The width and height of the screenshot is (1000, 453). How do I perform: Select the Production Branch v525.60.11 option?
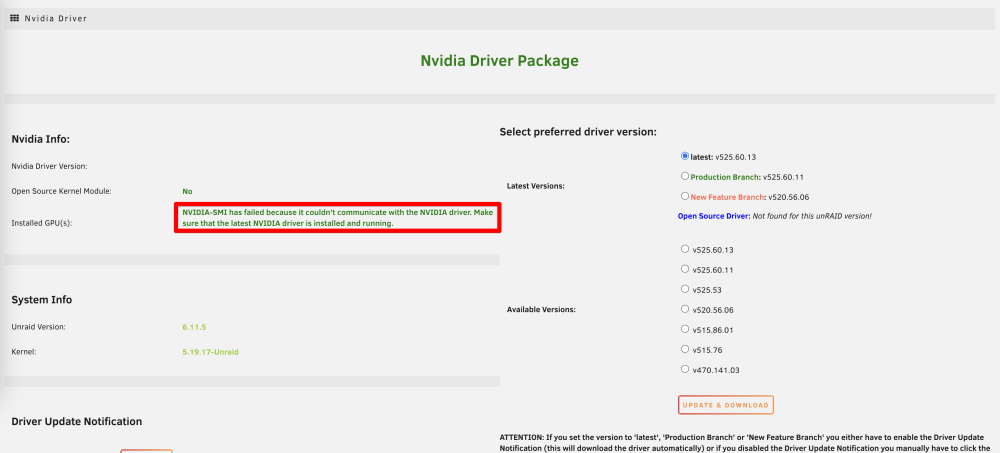[x=685, y=175]
